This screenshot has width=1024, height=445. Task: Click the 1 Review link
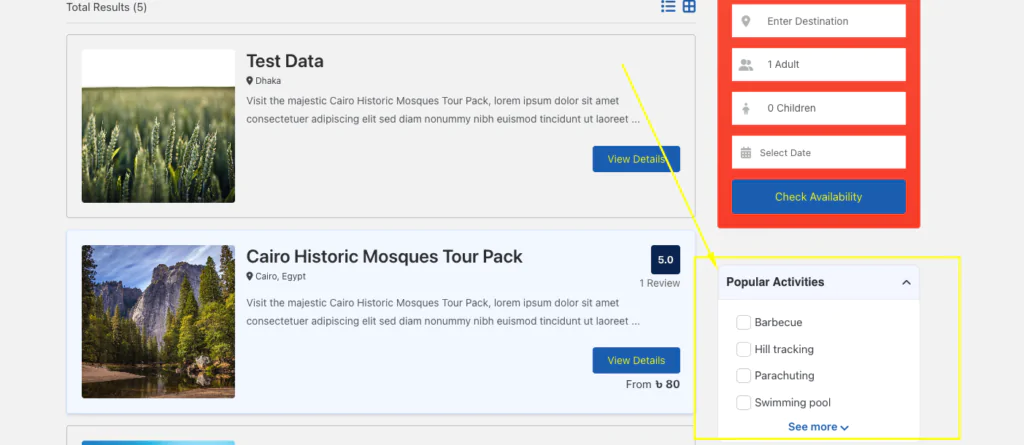[660, 284]
